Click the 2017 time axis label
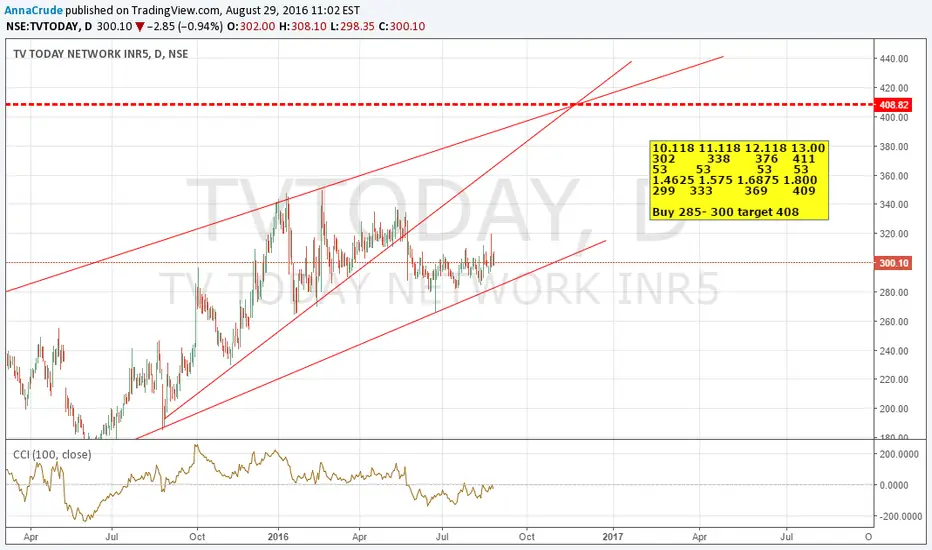Viewport: 932px width, 550px height. pyautogui.click(x=613, y=536)
